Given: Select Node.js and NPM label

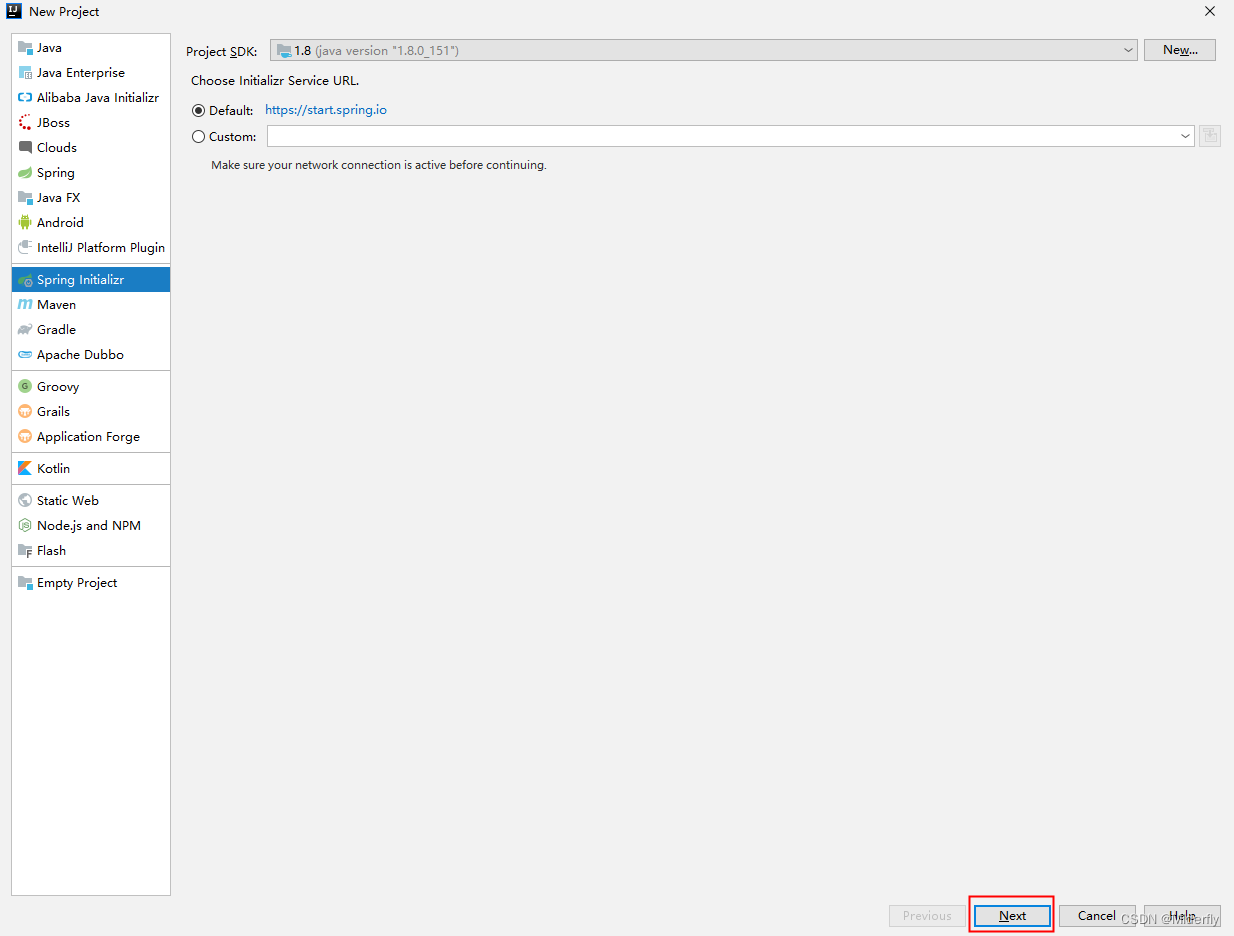Looking at the screenshot, I should click(x=89, y=526).
